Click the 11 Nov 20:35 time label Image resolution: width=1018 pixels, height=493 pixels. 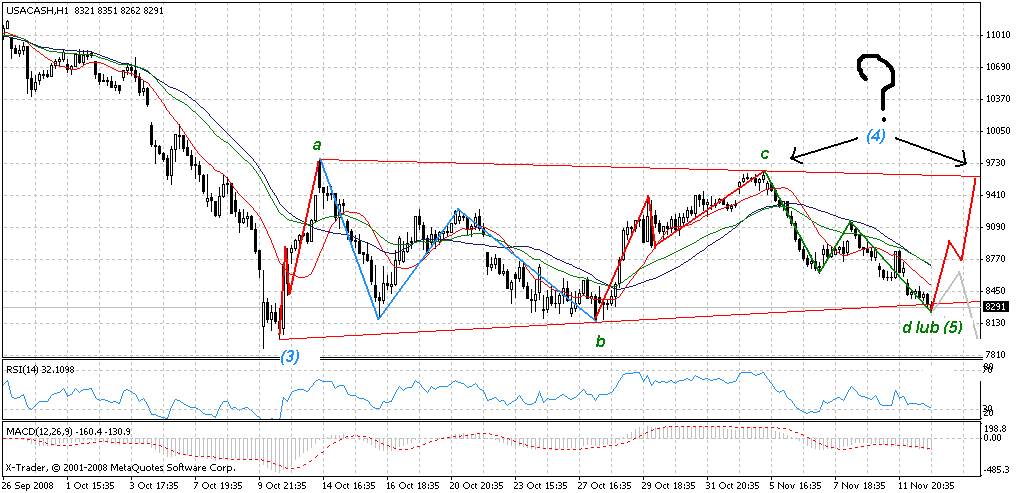pos(926,485)
